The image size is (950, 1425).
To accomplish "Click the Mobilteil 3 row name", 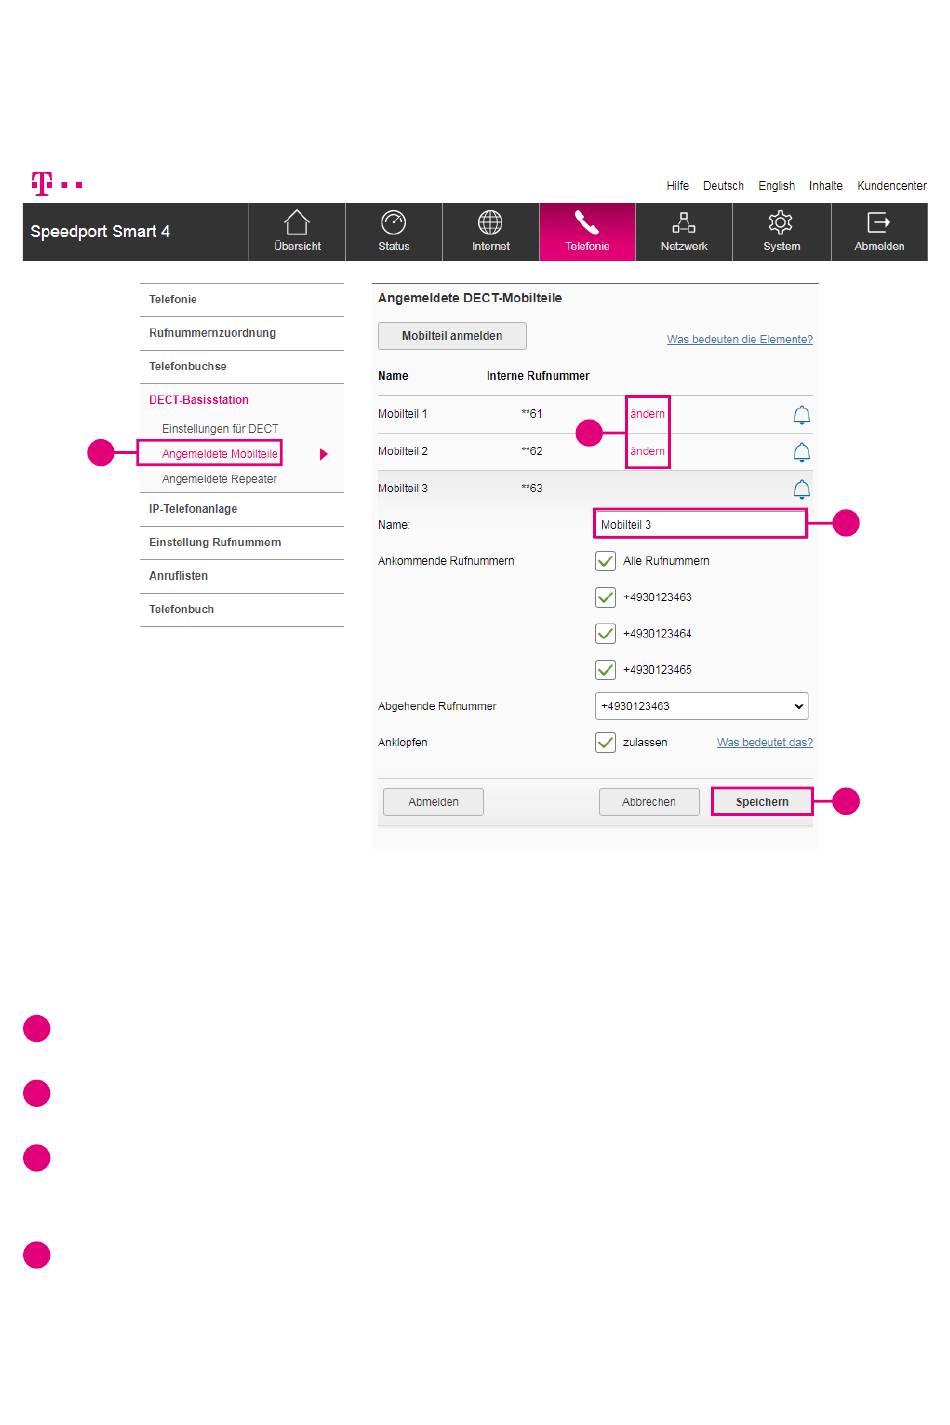I will click(403, 488).
